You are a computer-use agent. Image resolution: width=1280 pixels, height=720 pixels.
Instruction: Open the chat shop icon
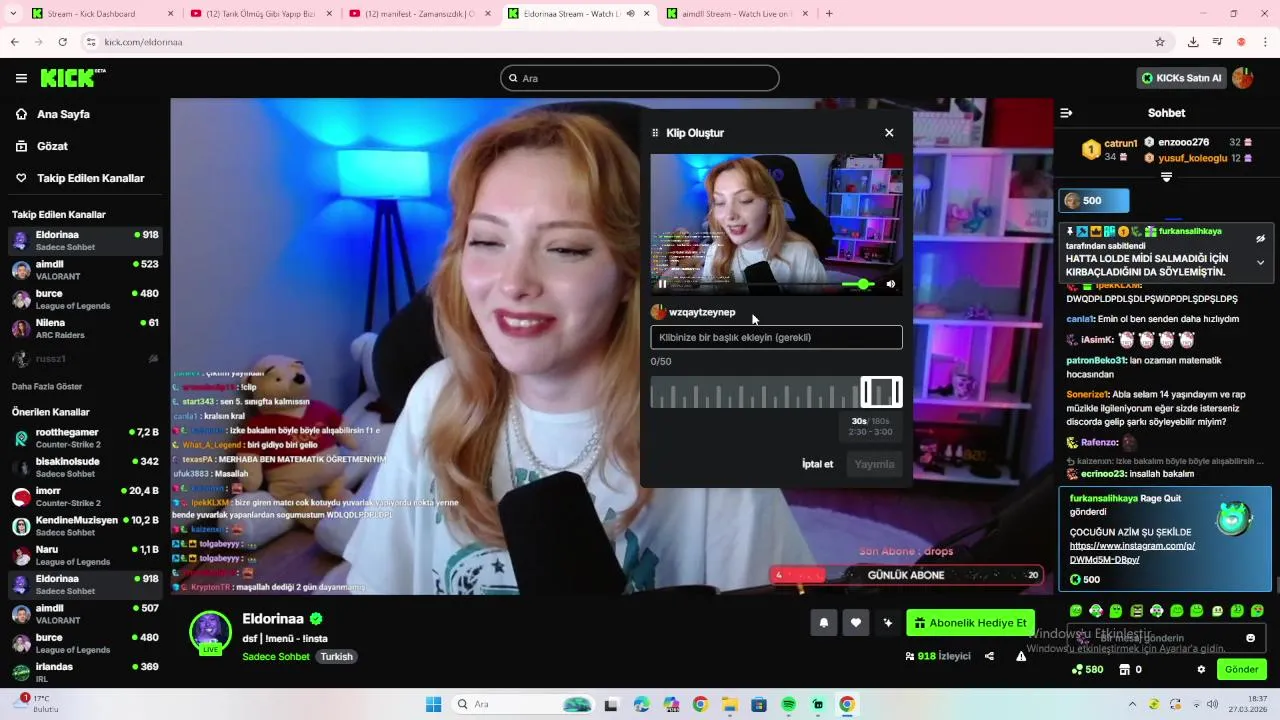tap(1124, 669)
